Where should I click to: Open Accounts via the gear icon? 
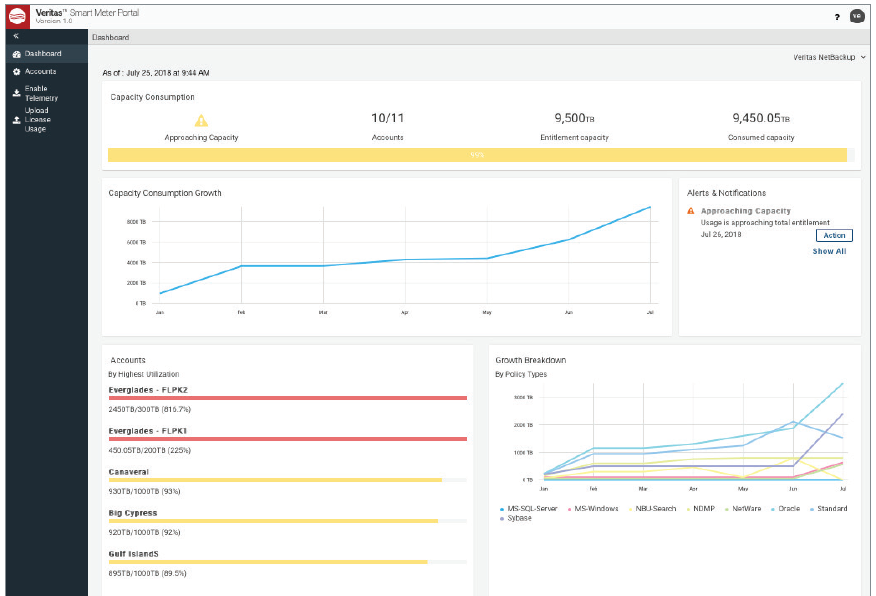click(14, 71)
